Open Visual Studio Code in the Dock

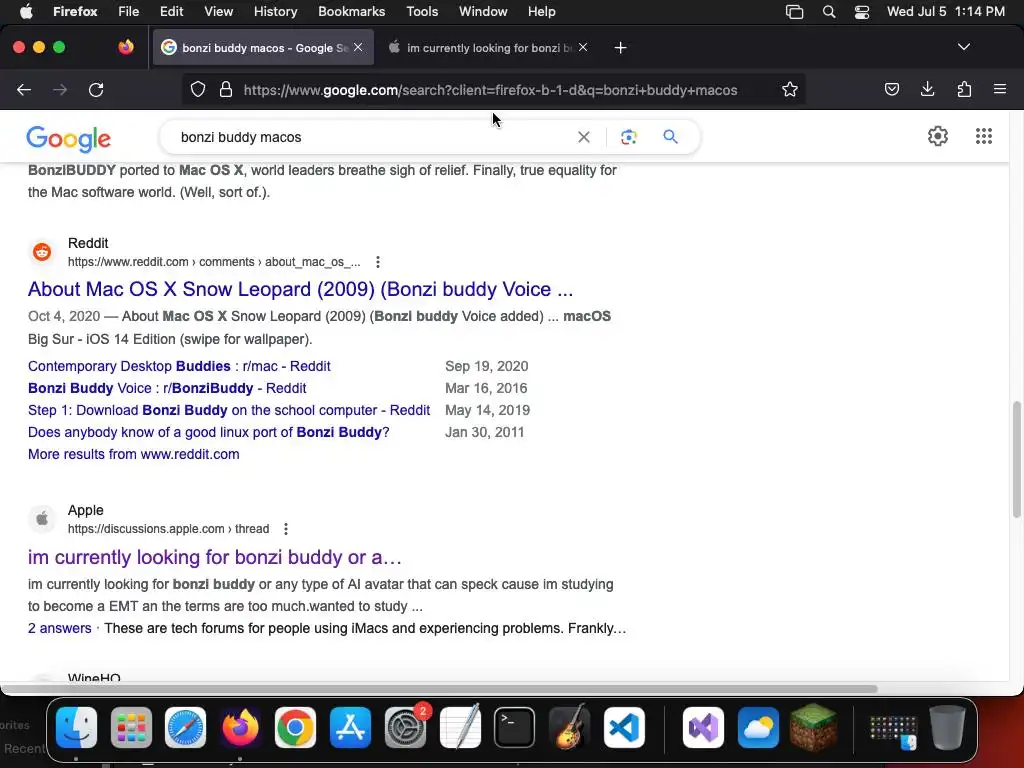[624, 728]
